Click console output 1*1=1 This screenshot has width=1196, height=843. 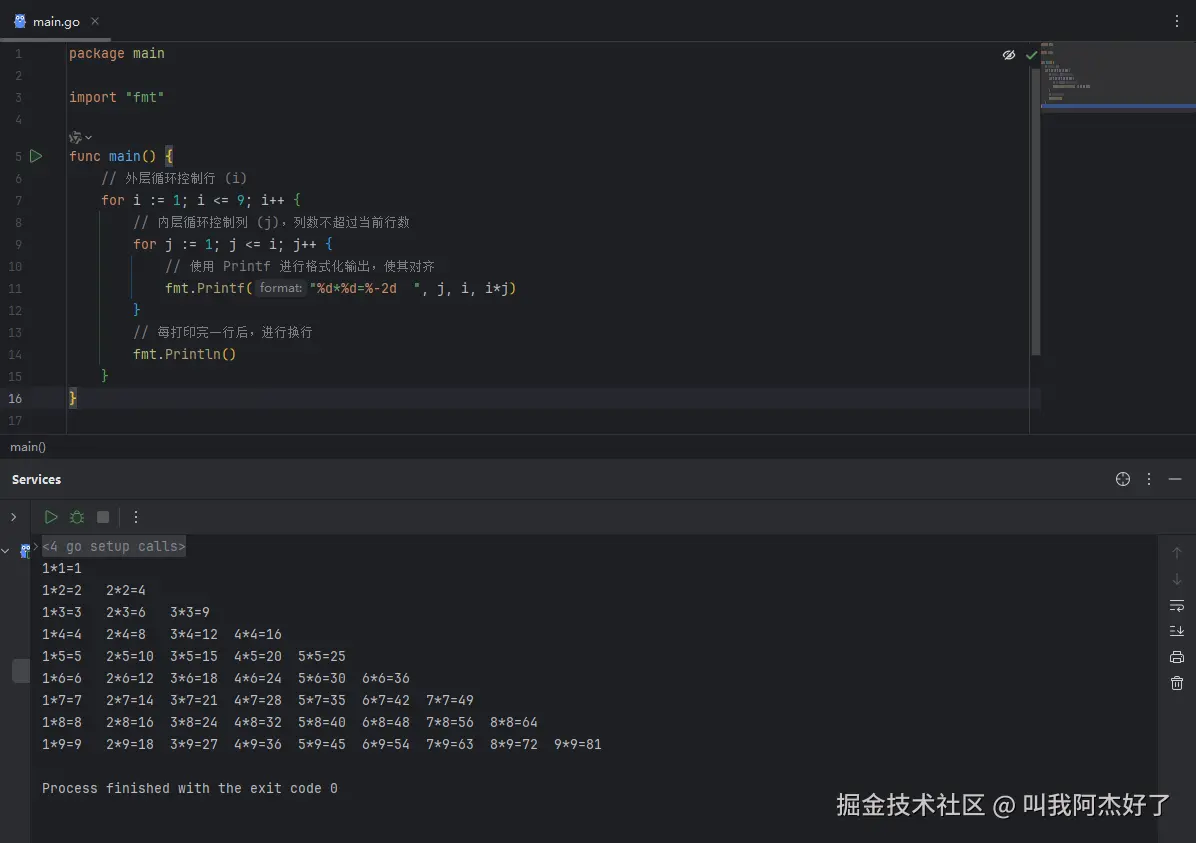[x=61, y=568]
